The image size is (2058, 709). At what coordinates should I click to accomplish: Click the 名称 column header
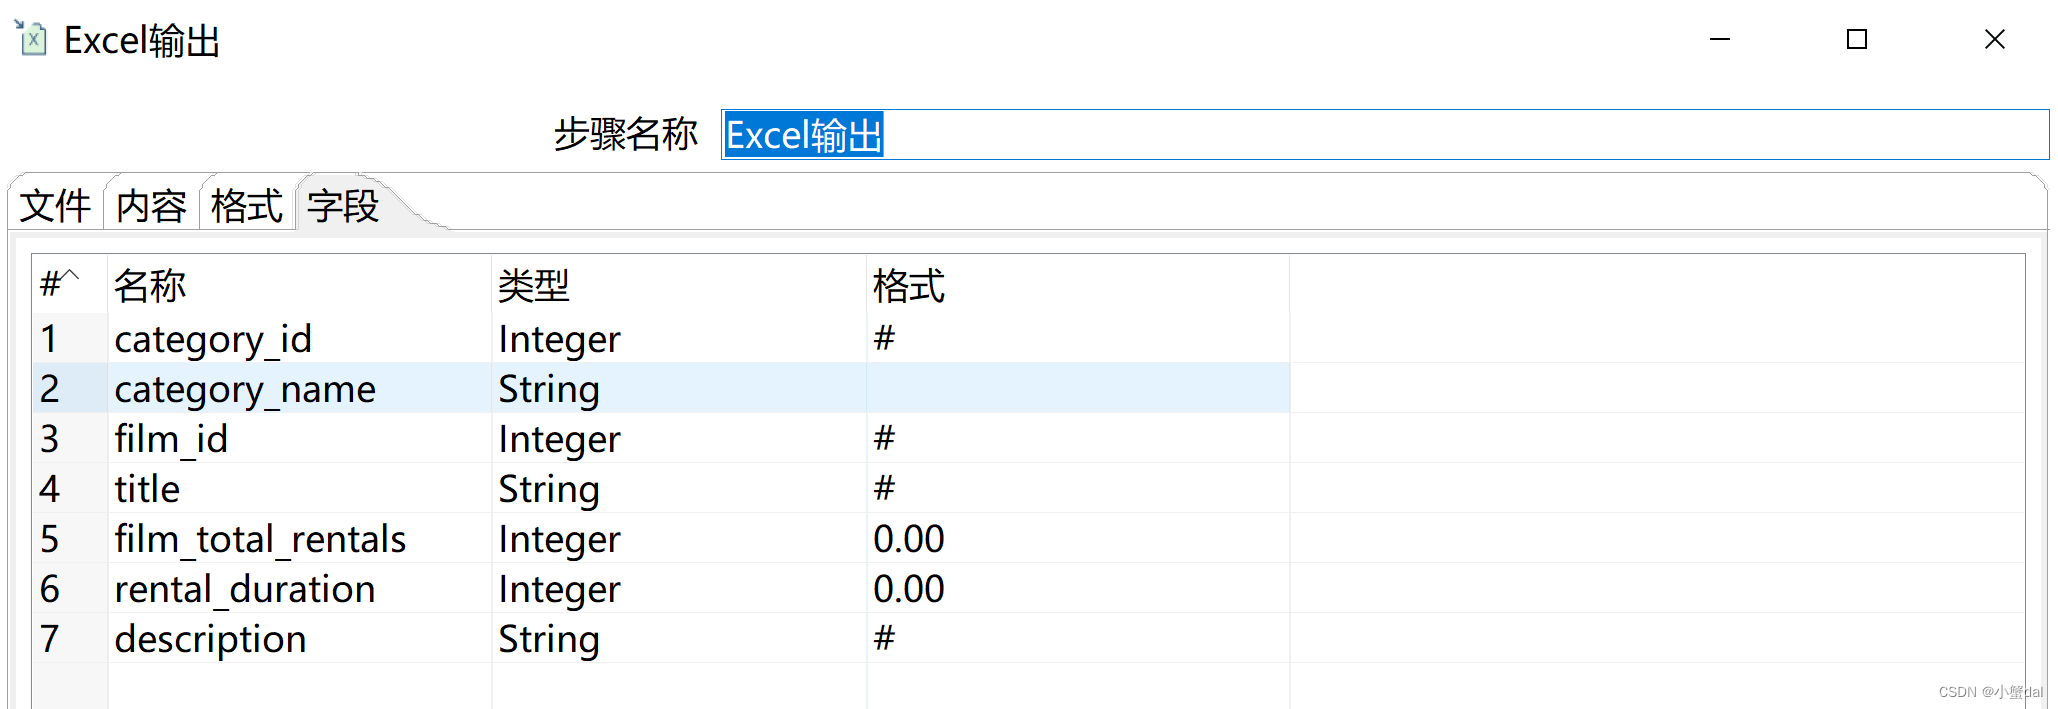point(299,285)
